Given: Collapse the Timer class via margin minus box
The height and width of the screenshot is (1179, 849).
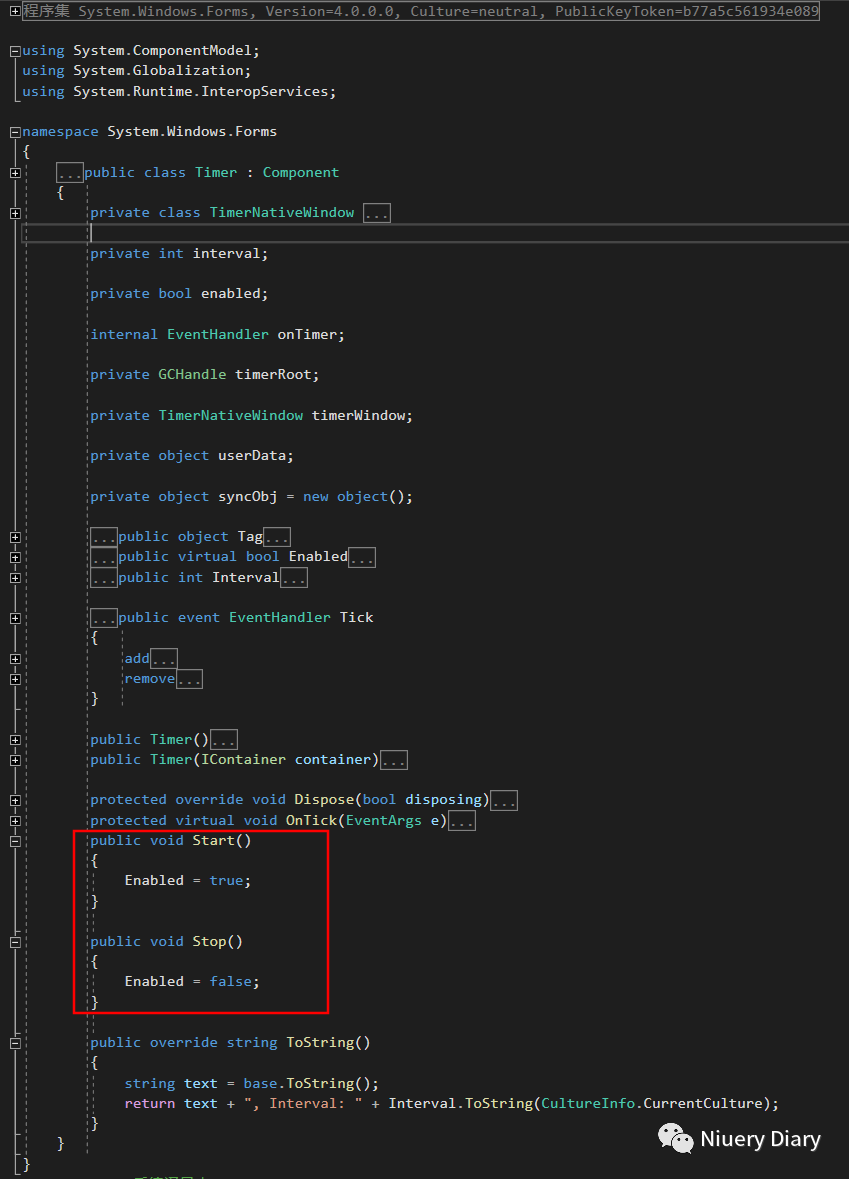Looking at the screenshot, I should (x=15, y=171).
